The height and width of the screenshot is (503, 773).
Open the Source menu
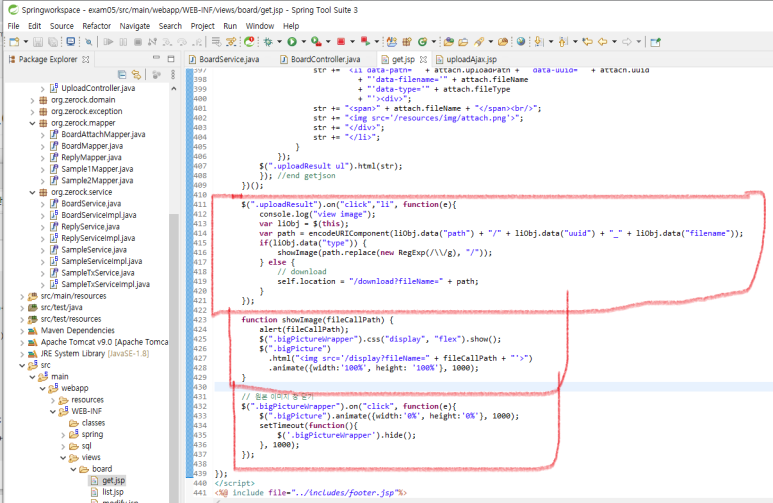62,26
